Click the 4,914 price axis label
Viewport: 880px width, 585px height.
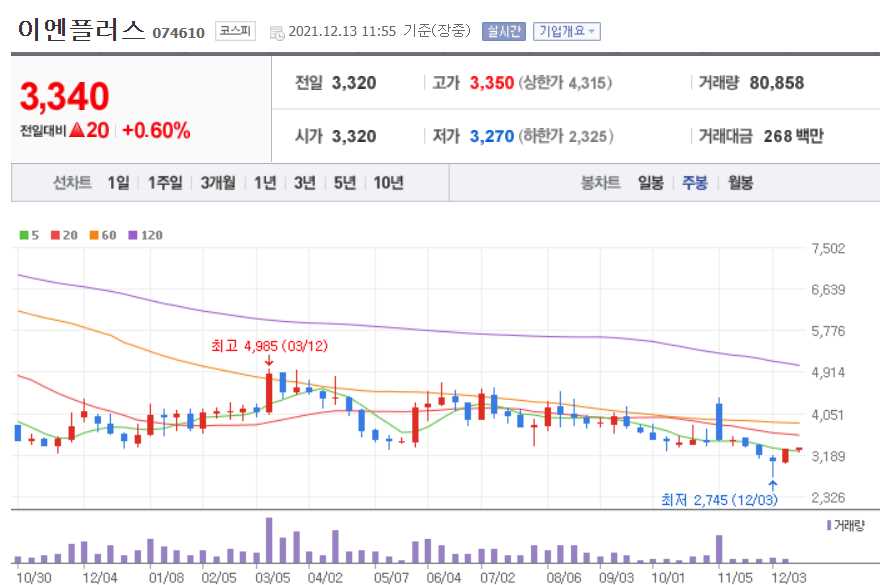click(x=828, y=372)
